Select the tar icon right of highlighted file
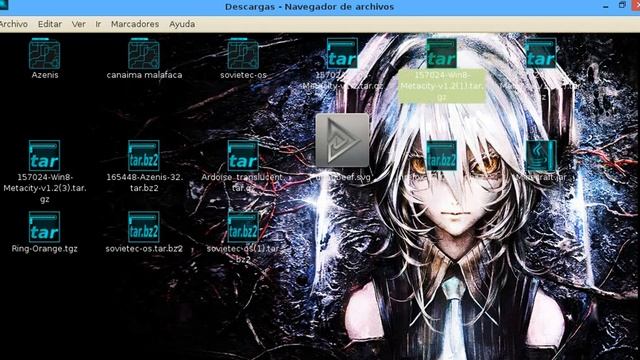This screenshot has width=640, height=360. pyautogui.click(x=540, y=53)
